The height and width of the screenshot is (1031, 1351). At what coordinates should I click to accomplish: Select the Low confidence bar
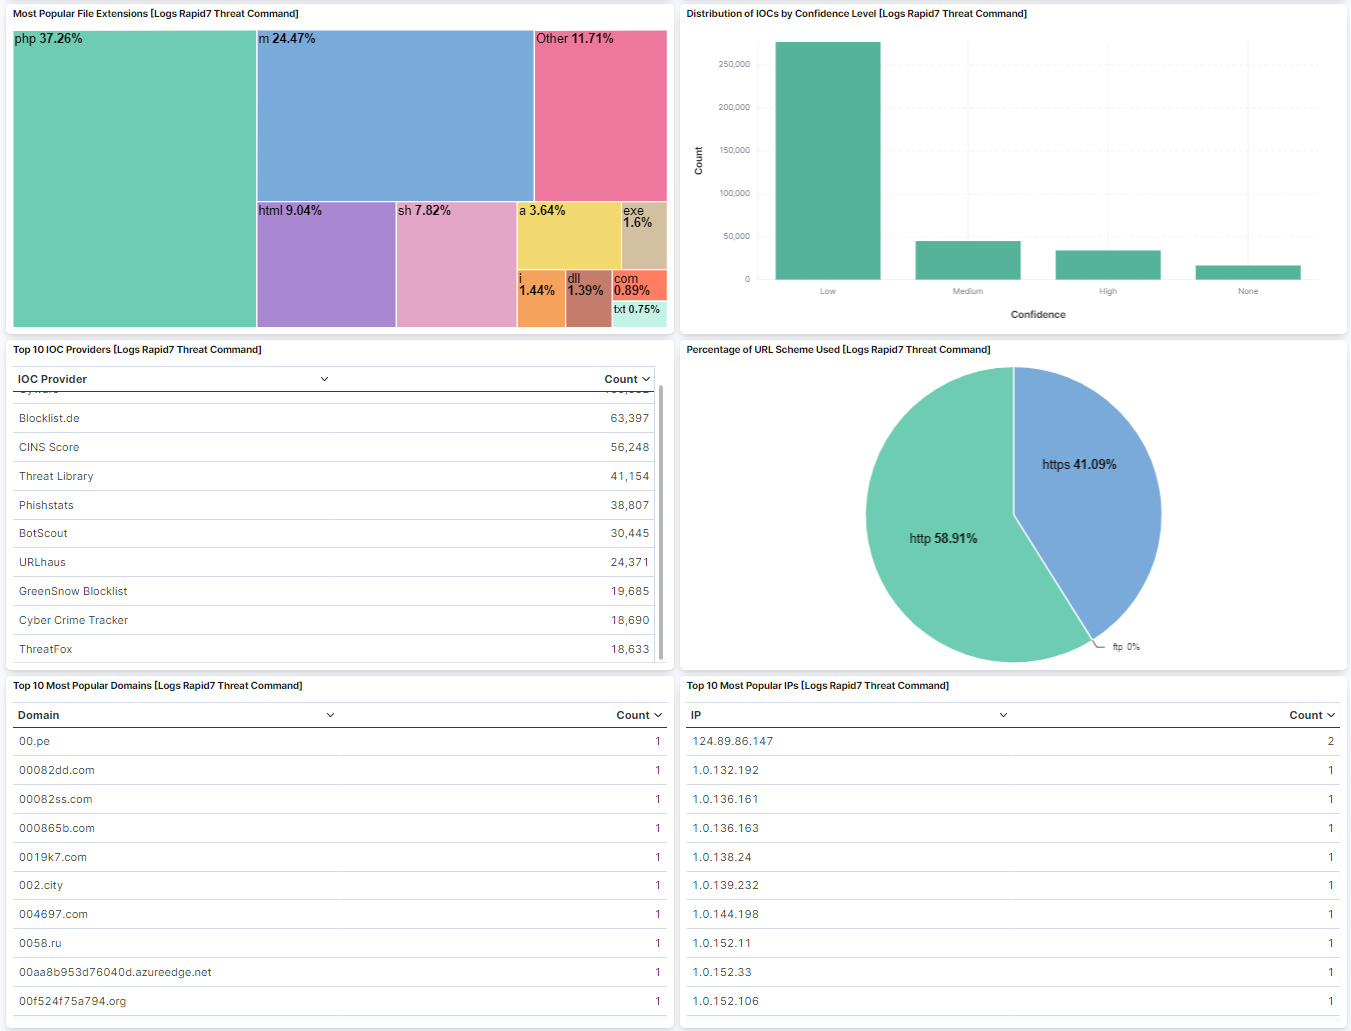click(x=828, y=160)
